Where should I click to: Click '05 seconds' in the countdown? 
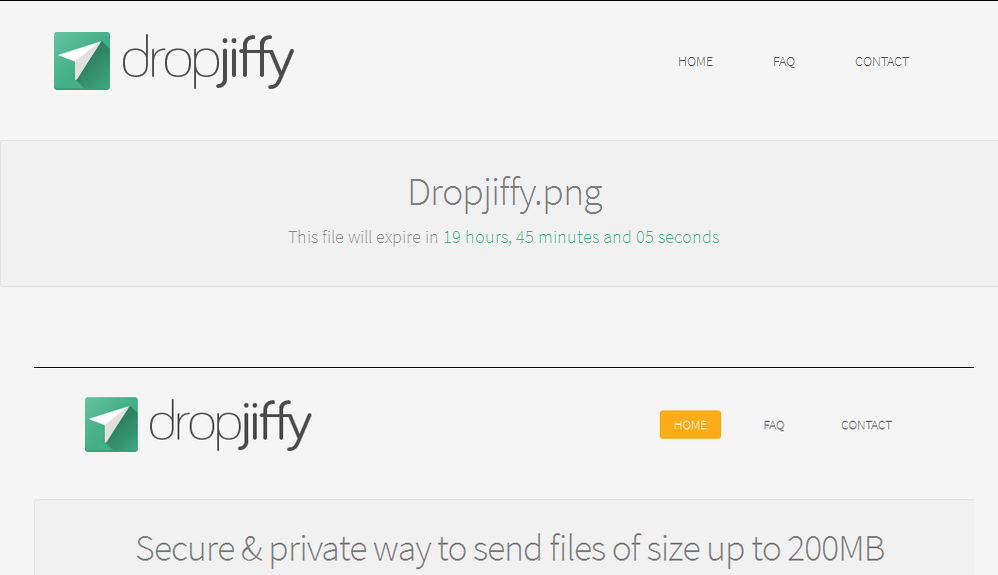click(678, 237)
